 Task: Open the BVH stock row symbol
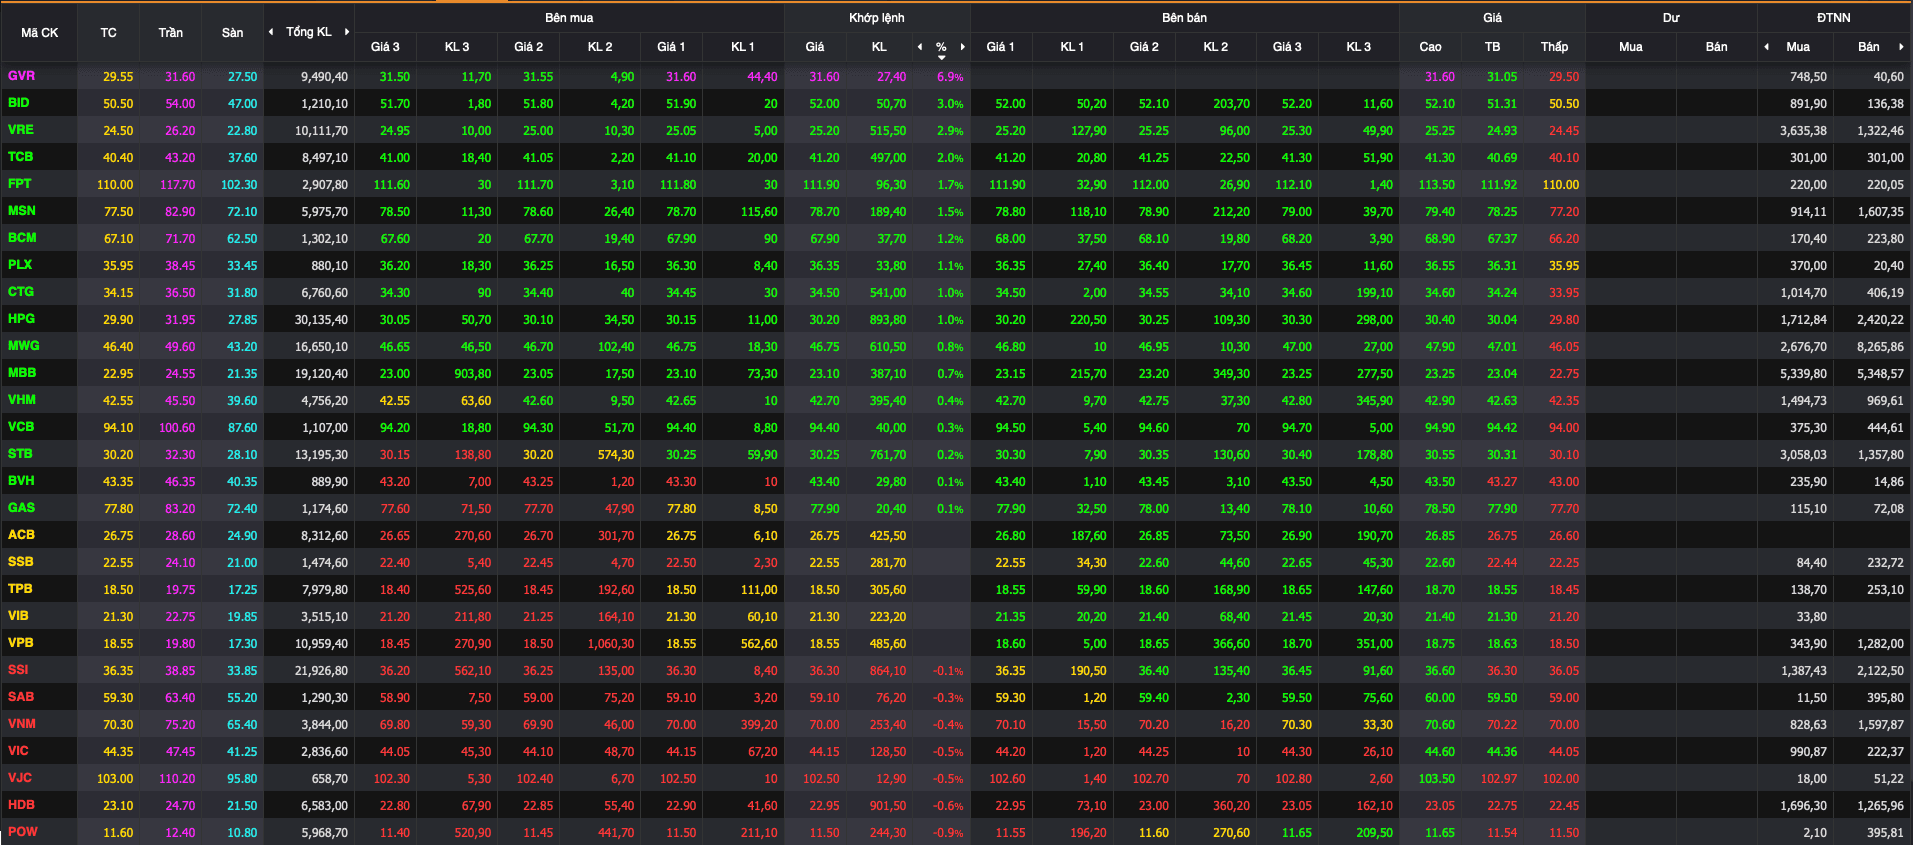click(x=21, y=481)
